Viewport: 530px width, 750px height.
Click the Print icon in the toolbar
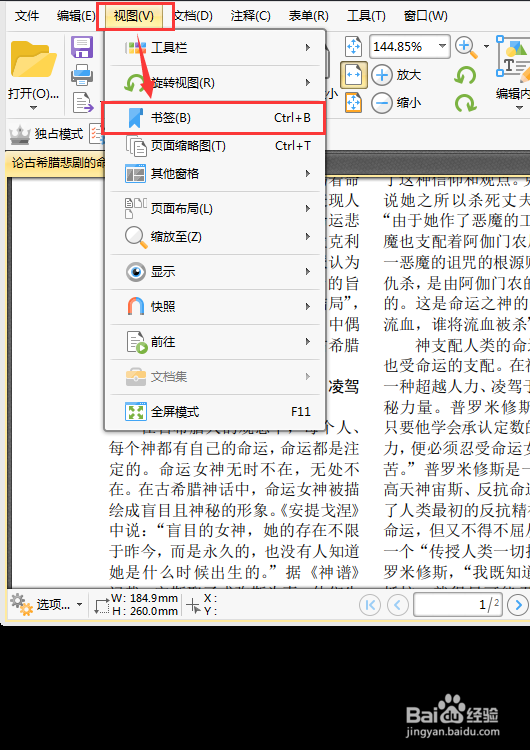coord(82,75)
